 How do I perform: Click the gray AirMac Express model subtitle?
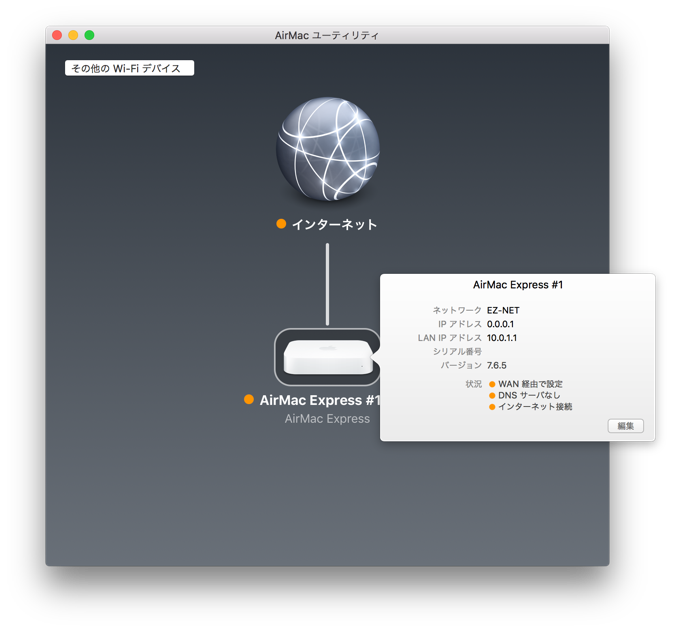point(327,419)
